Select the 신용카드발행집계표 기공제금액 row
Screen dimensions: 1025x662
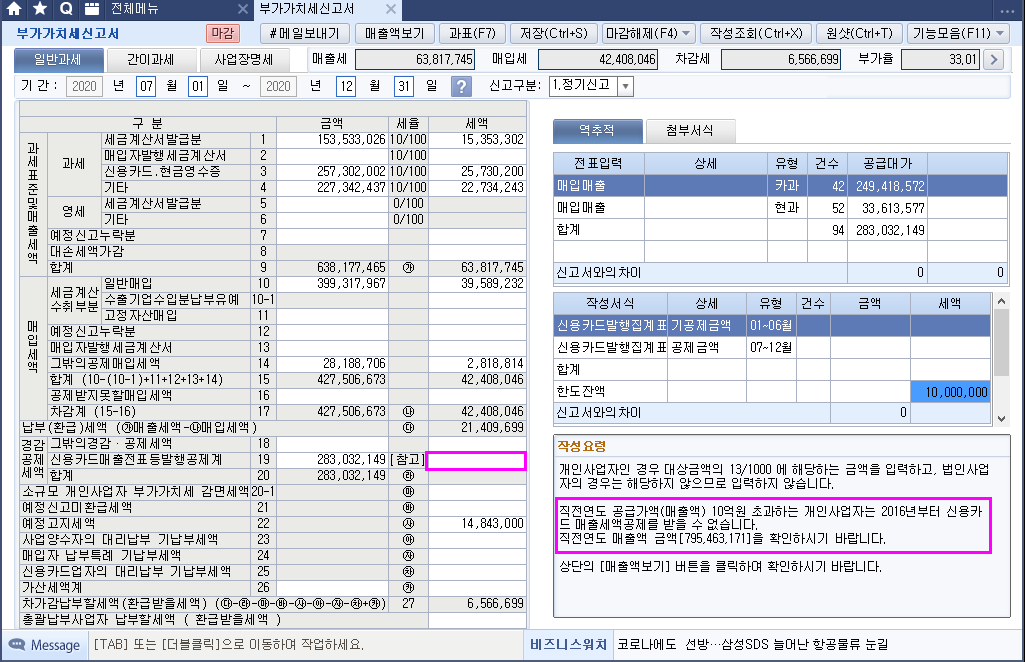(771, 325)
